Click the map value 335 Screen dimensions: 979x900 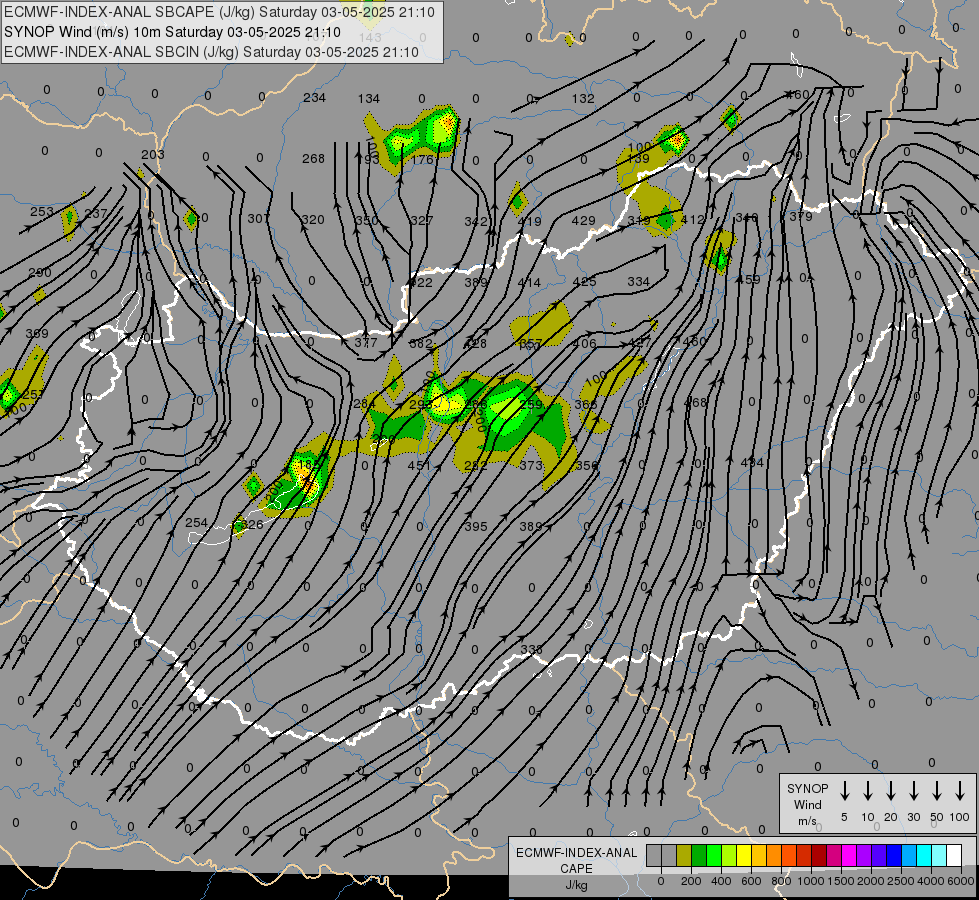[531, 650]
